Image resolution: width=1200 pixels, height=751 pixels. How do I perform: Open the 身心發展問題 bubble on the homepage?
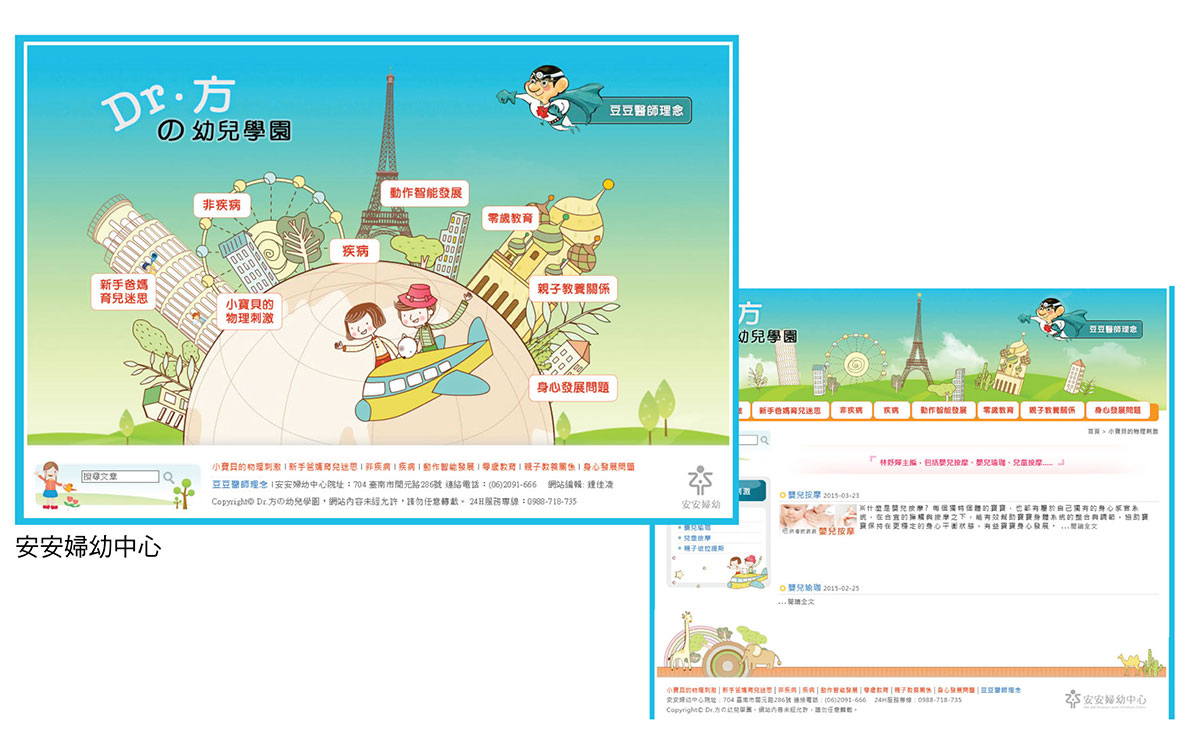pyautogui.click(x=574, y=387)
